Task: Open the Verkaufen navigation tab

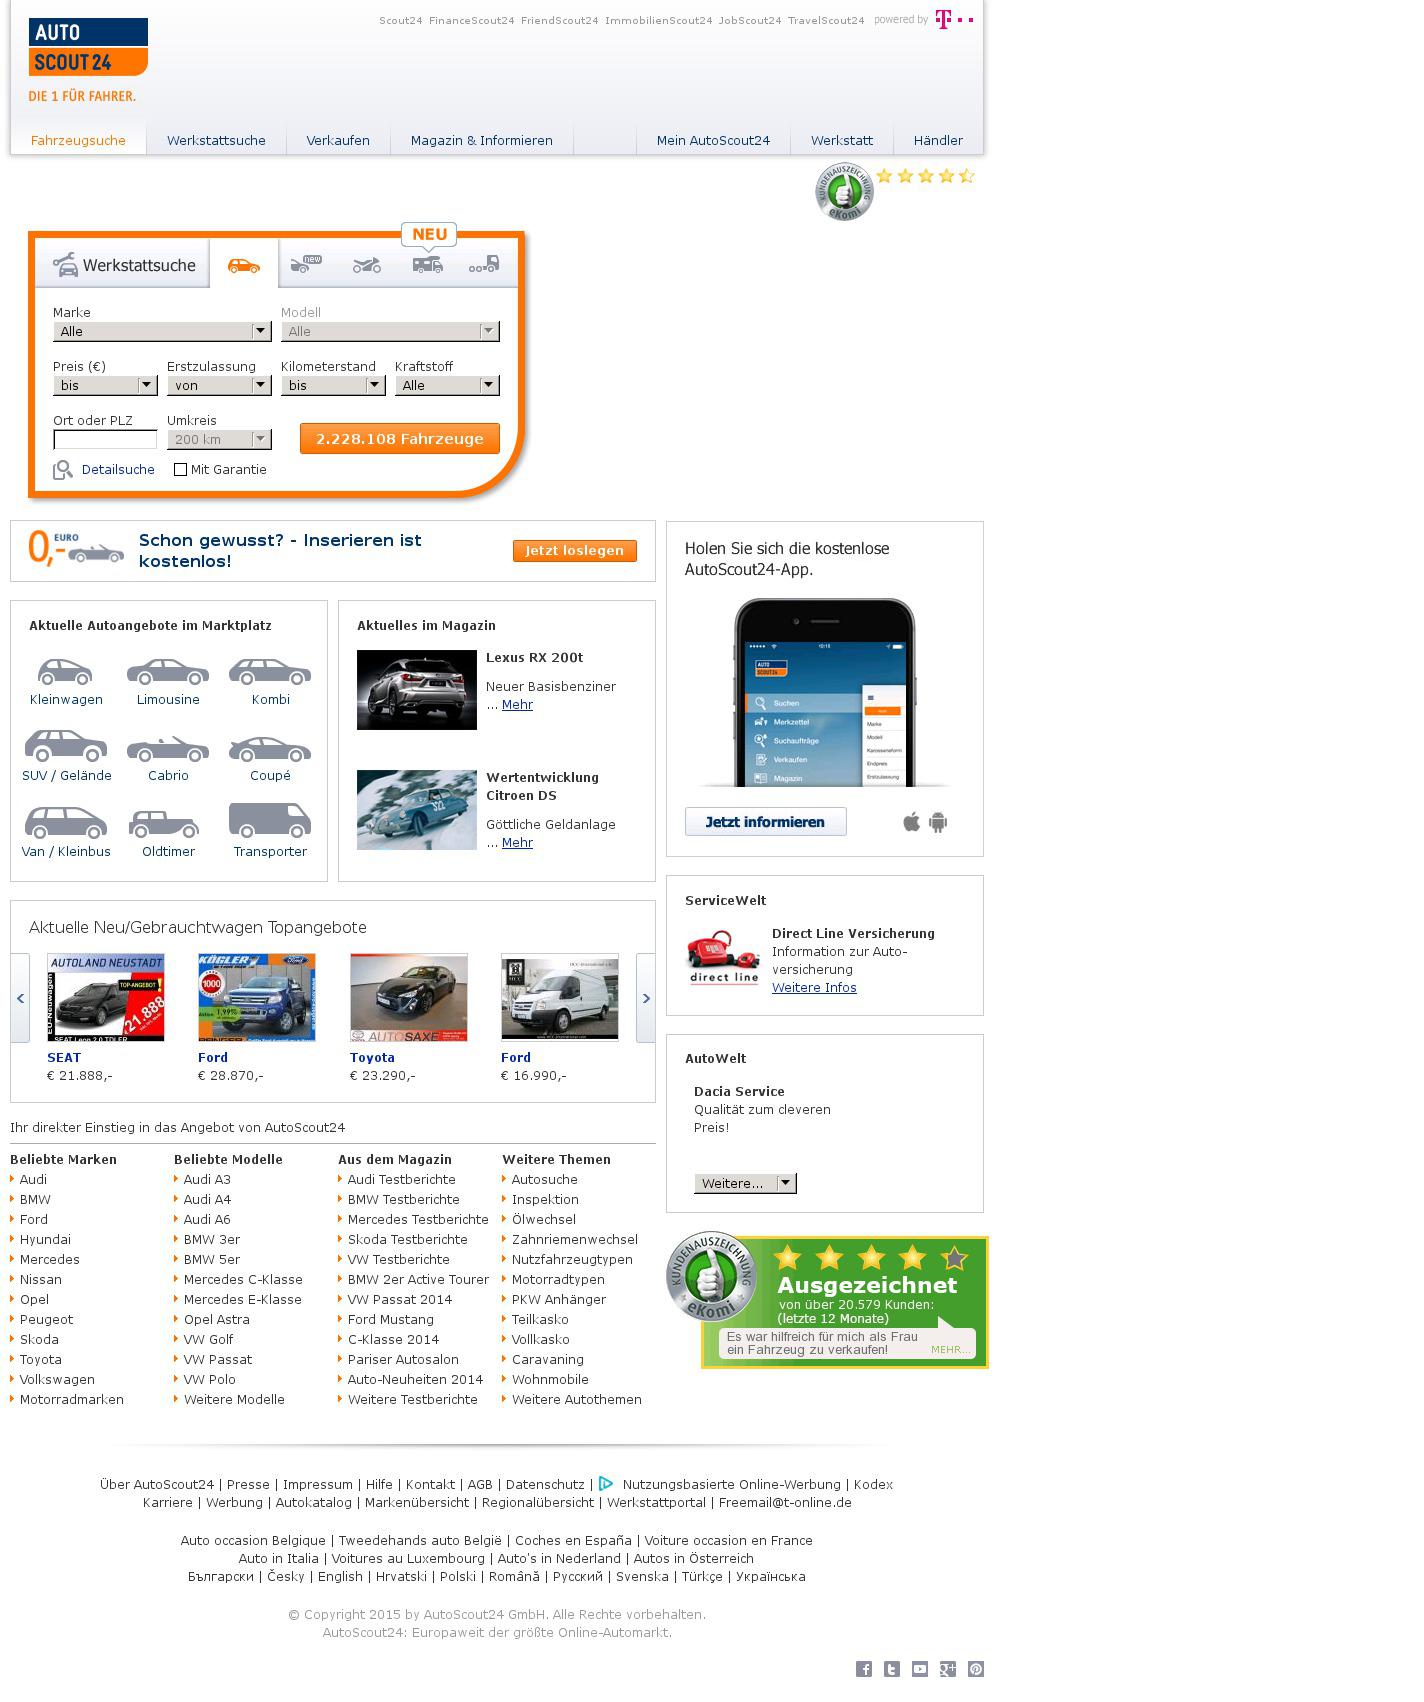Action: point(338,140)
